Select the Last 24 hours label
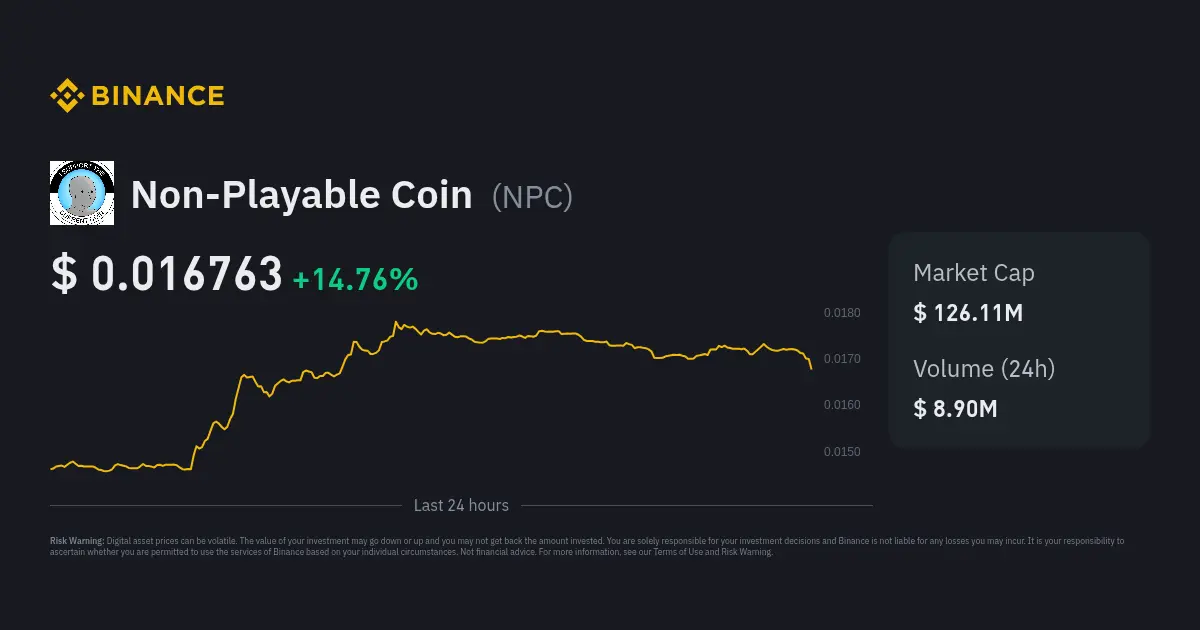 (461, 506)
